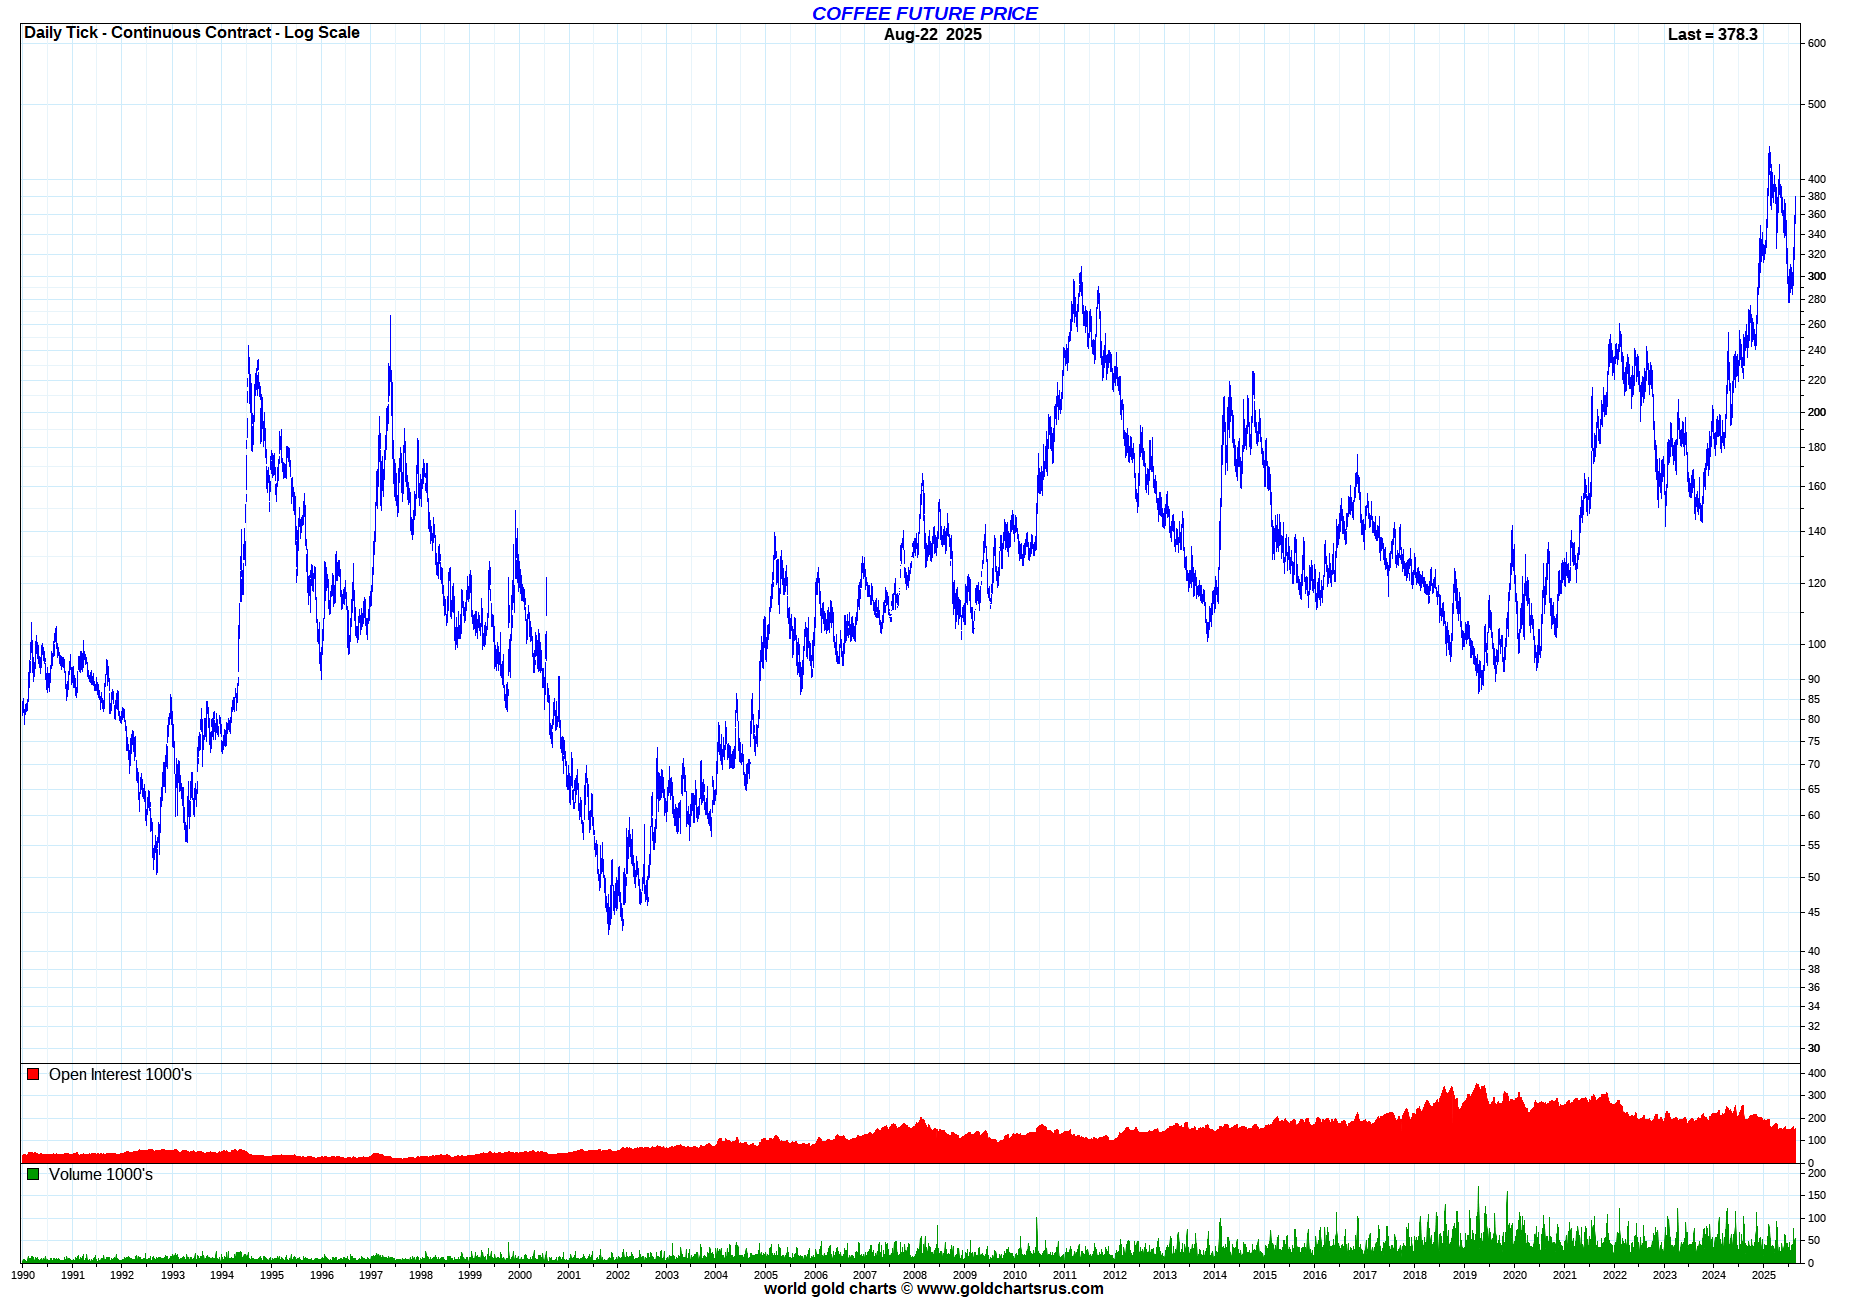Click the bold 300 price axis label
This screenshot has width=1850, height=1300.
pos(1817,276)
